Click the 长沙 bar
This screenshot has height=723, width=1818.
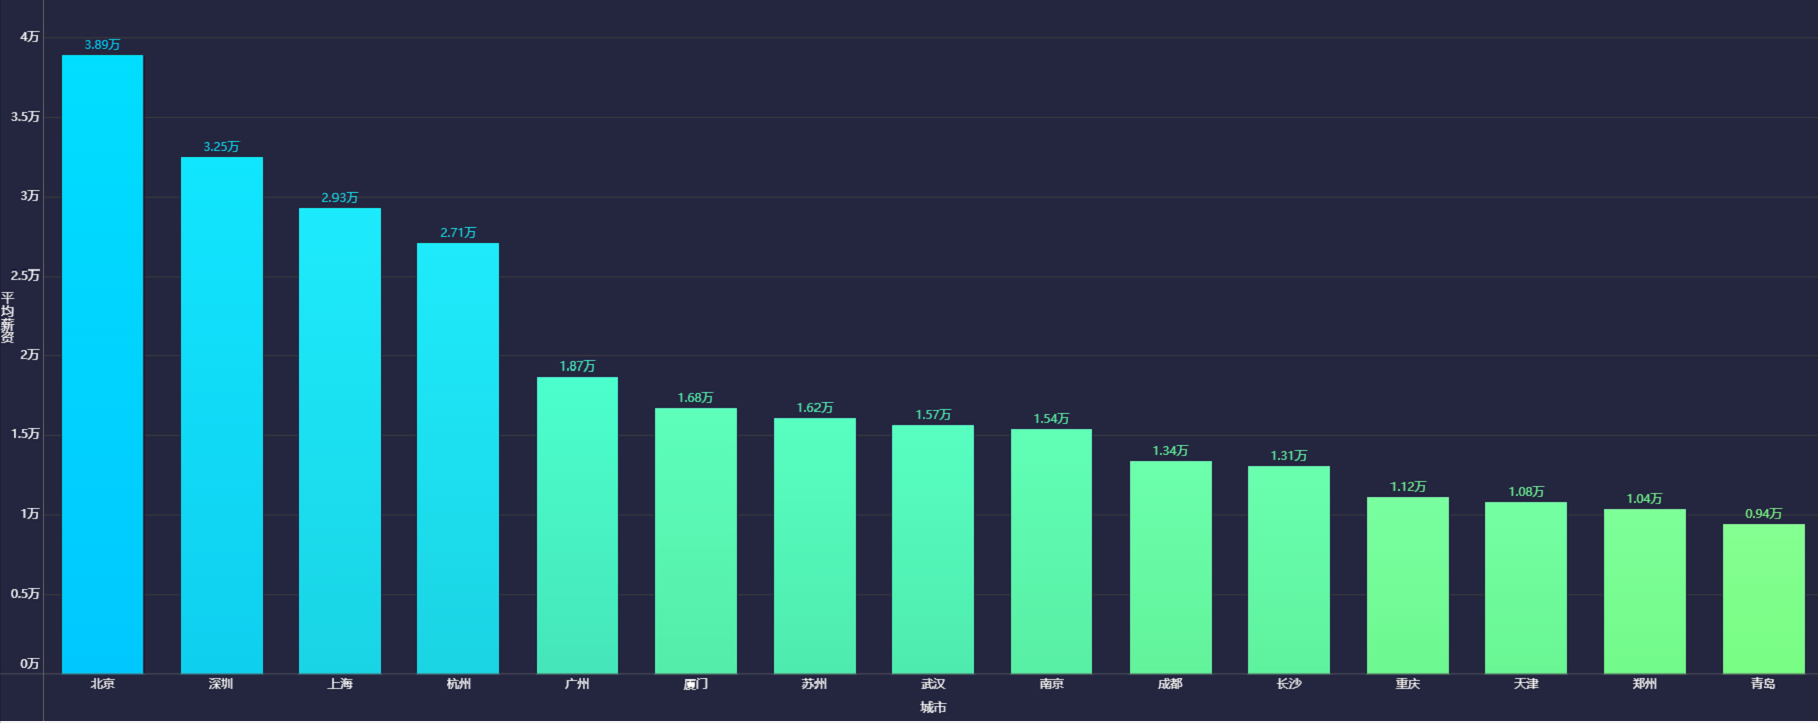pos(1289,570)
